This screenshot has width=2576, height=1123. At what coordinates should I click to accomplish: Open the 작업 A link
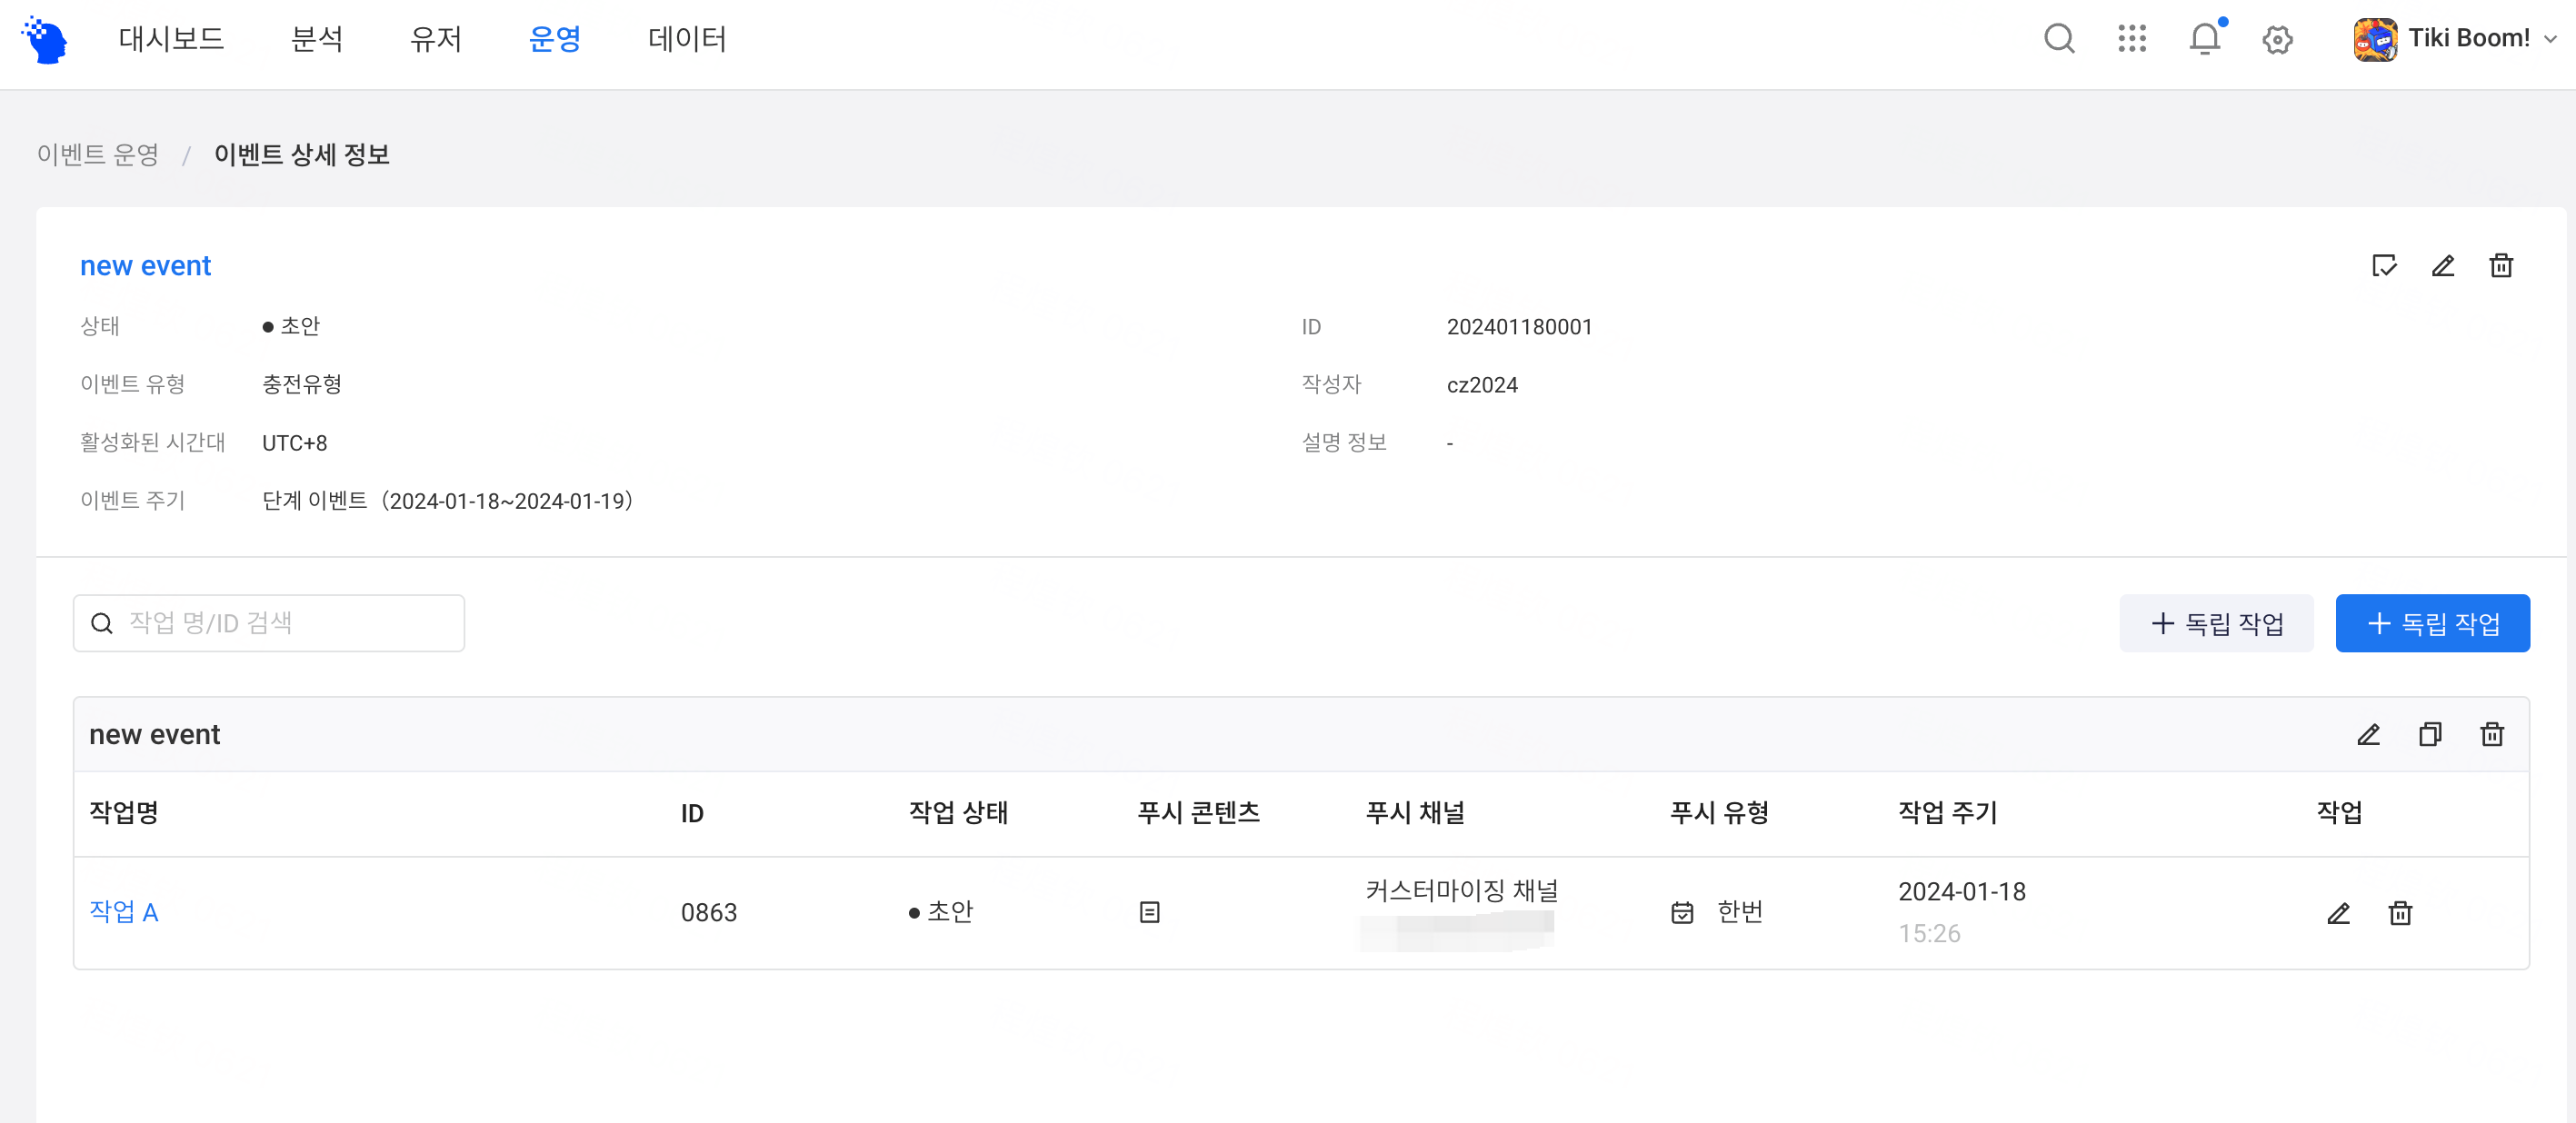[x=123, y=912]
